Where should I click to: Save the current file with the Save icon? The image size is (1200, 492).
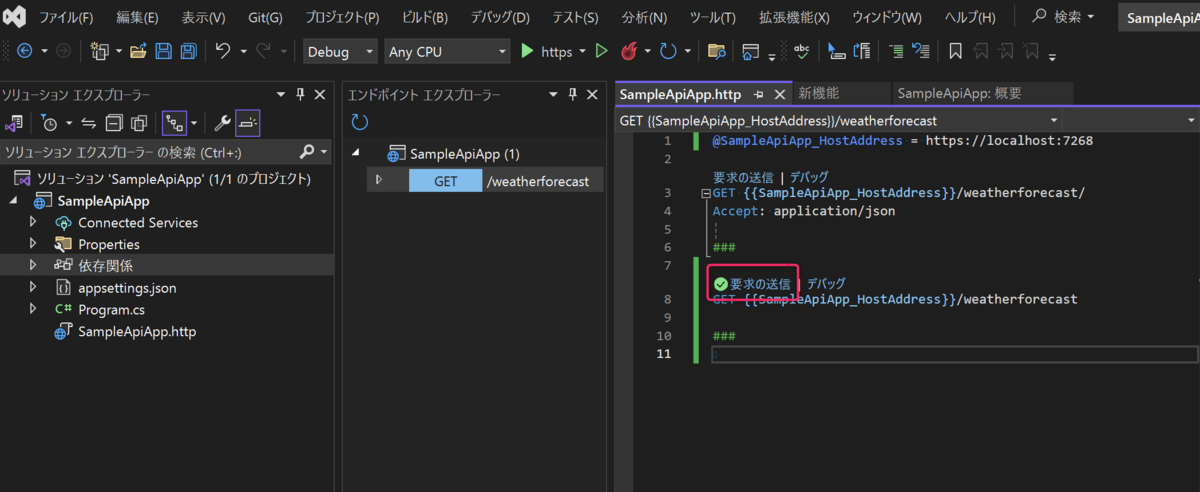click(163, 51)
